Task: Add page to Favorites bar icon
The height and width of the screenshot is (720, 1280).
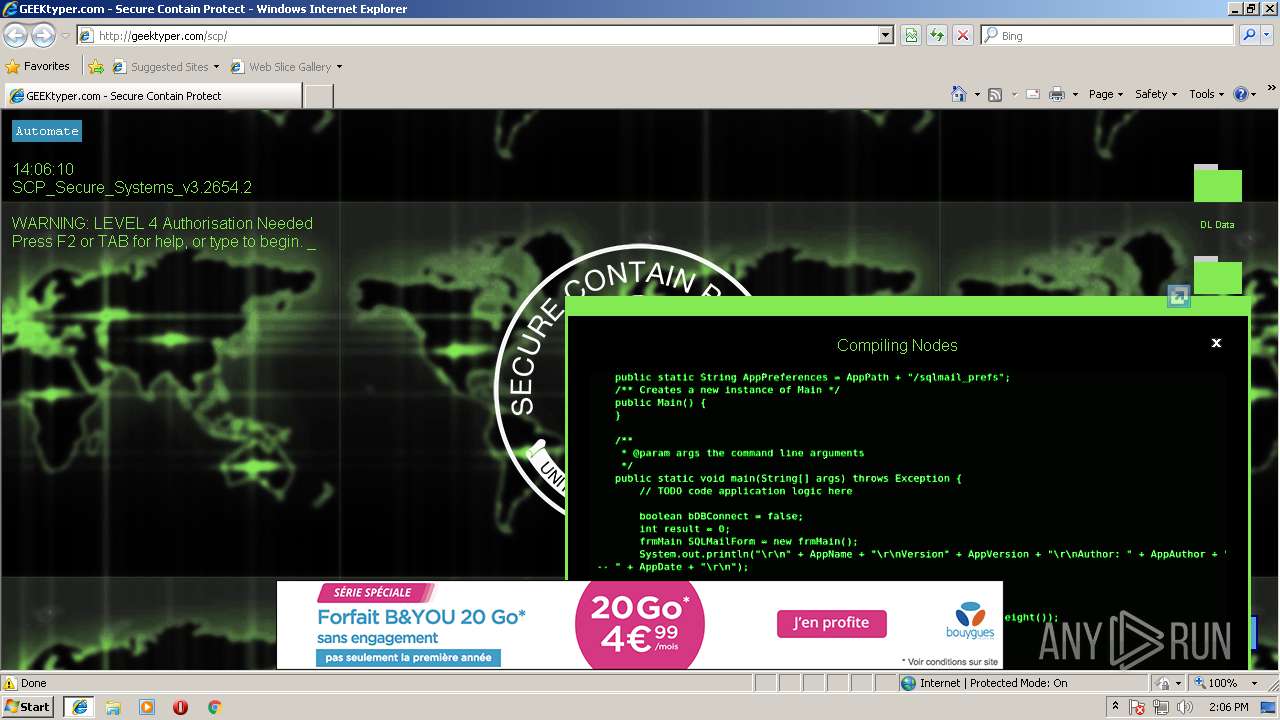Action: tap(96, 67)
